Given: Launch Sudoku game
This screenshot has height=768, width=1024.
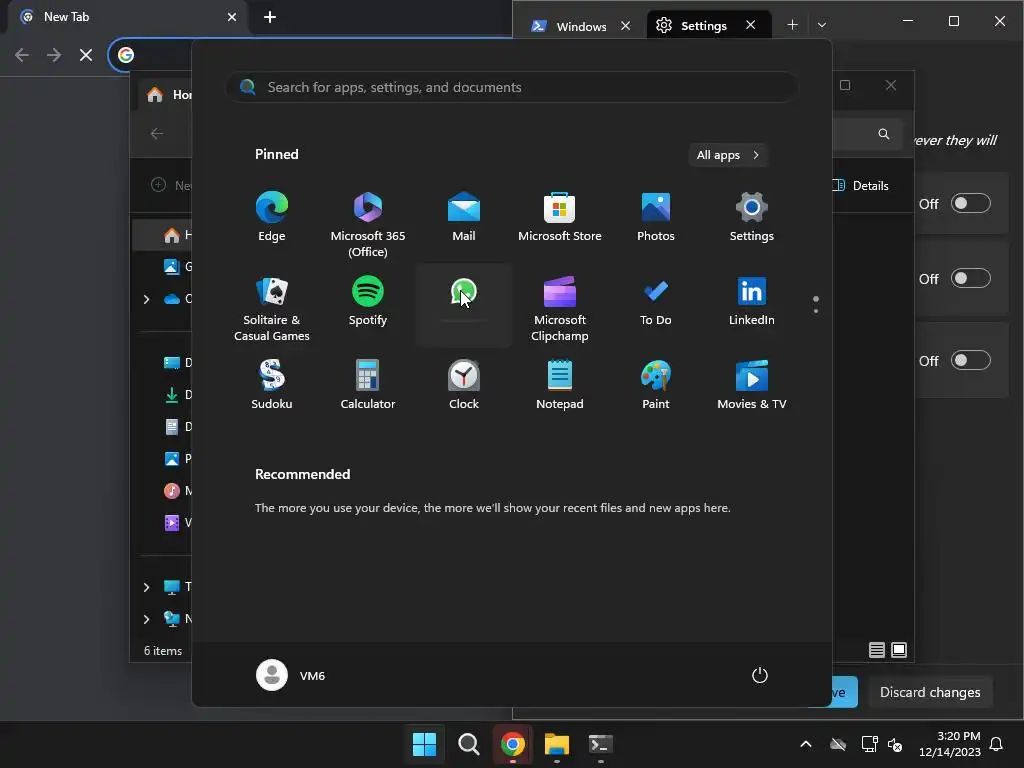Looking at the screenshot, I should click(x=272, y=385).
